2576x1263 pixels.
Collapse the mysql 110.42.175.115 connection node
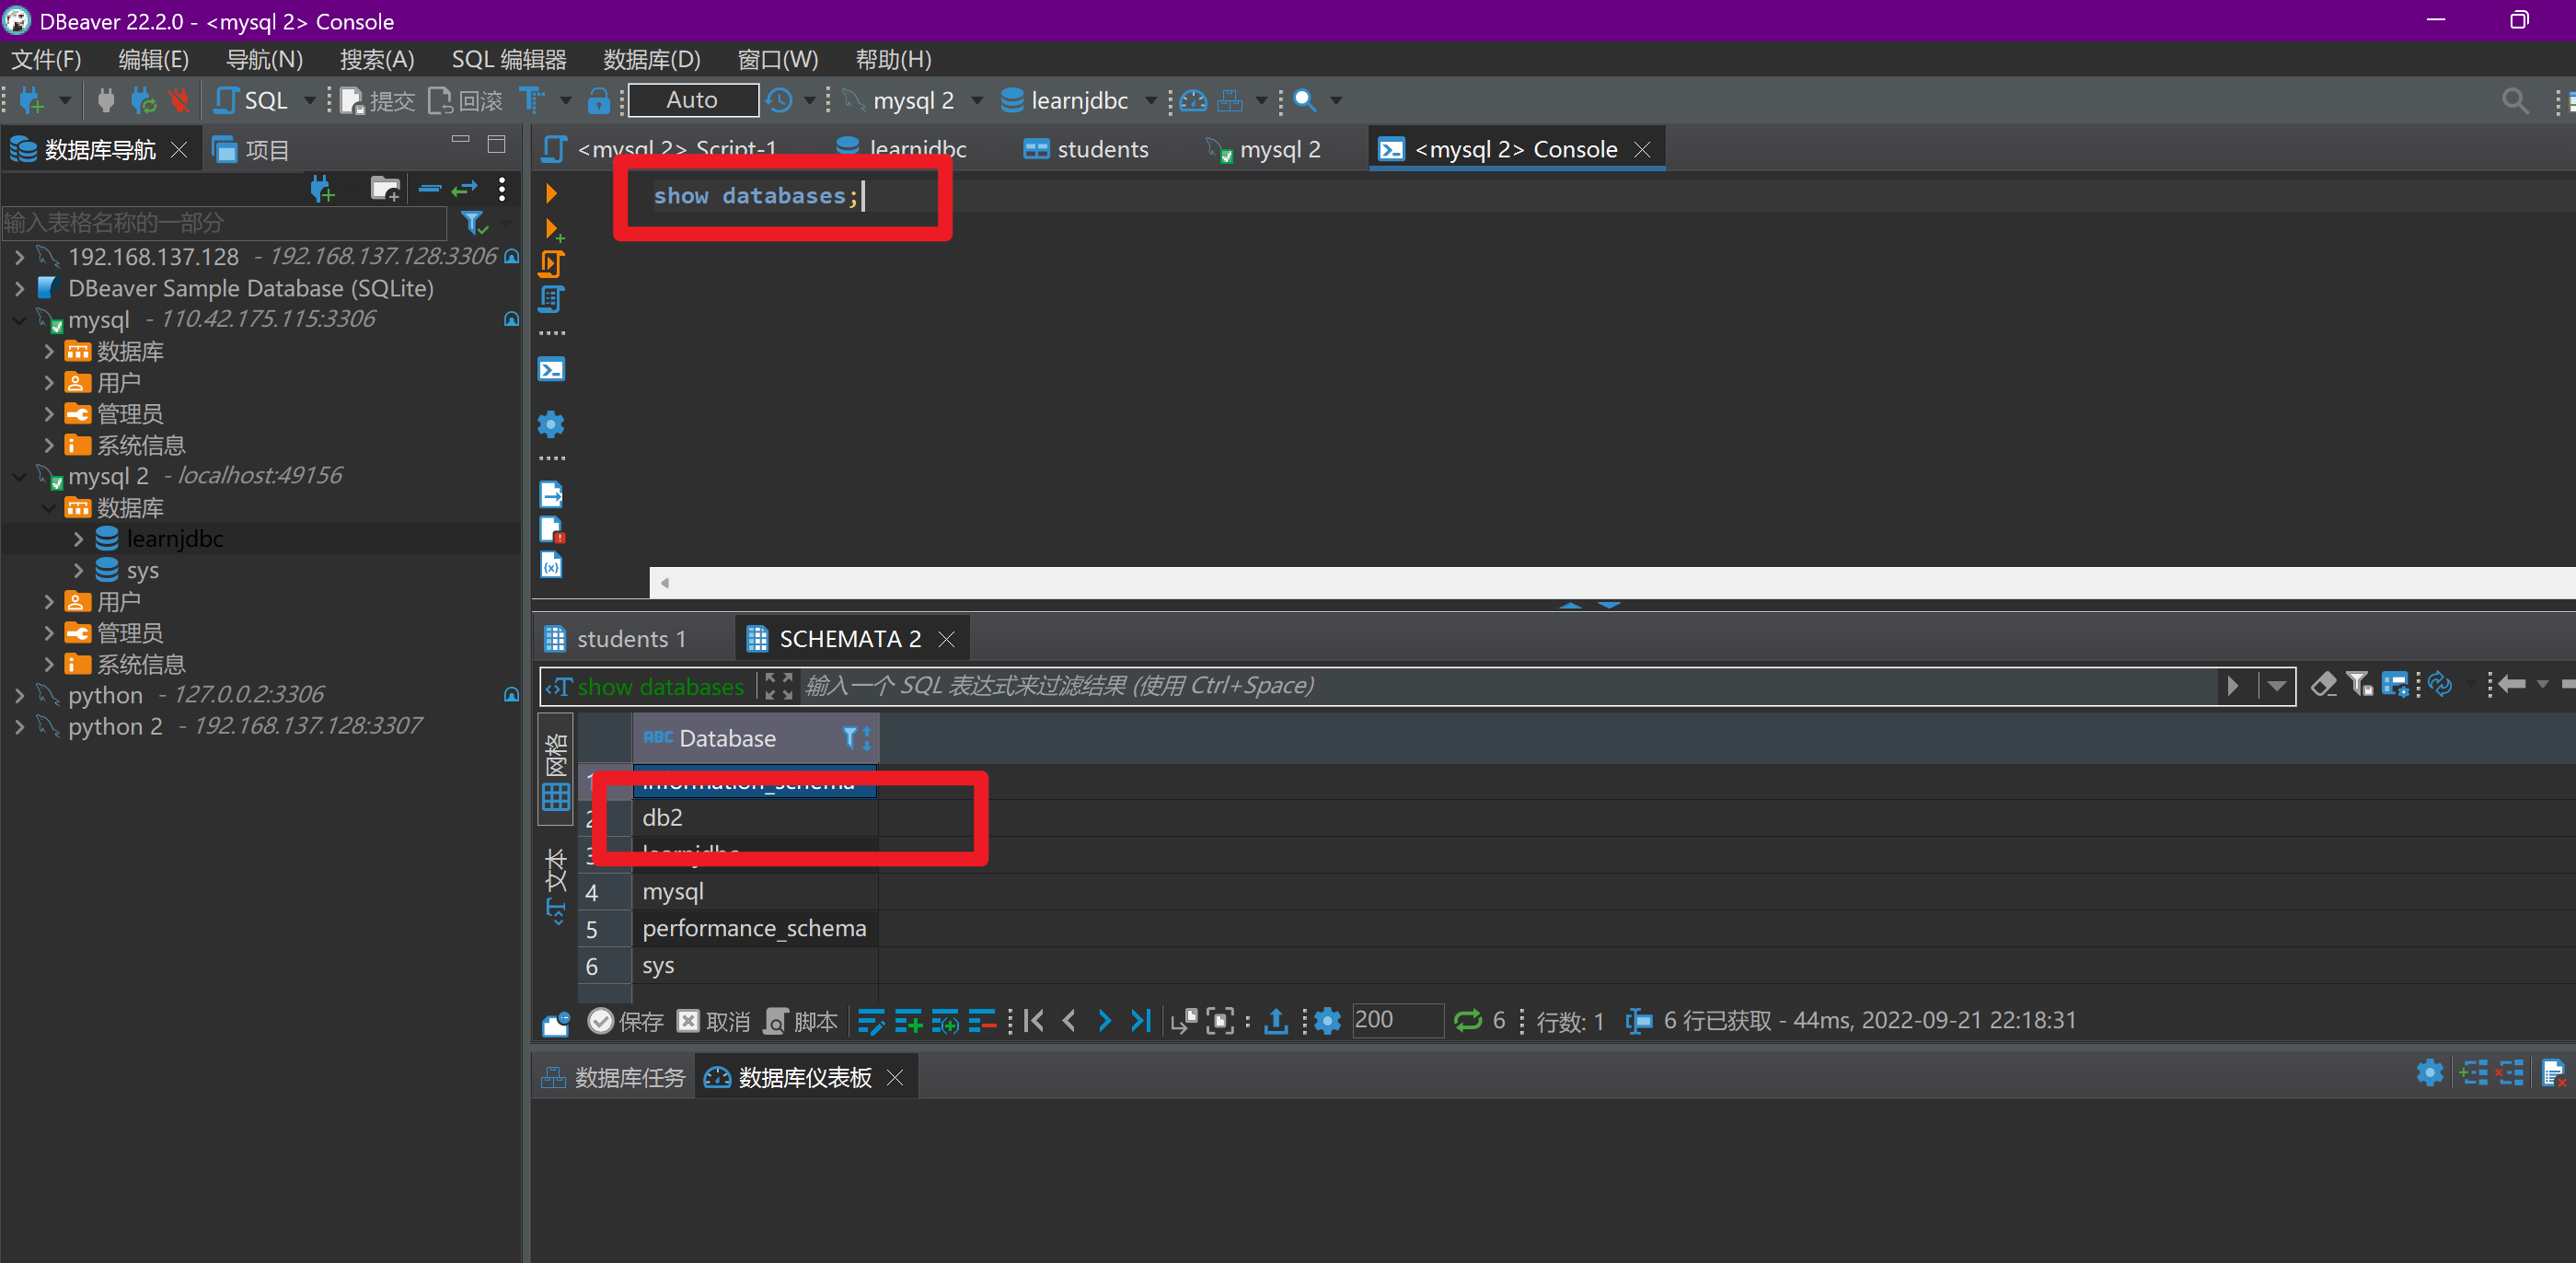pos(19,320)
